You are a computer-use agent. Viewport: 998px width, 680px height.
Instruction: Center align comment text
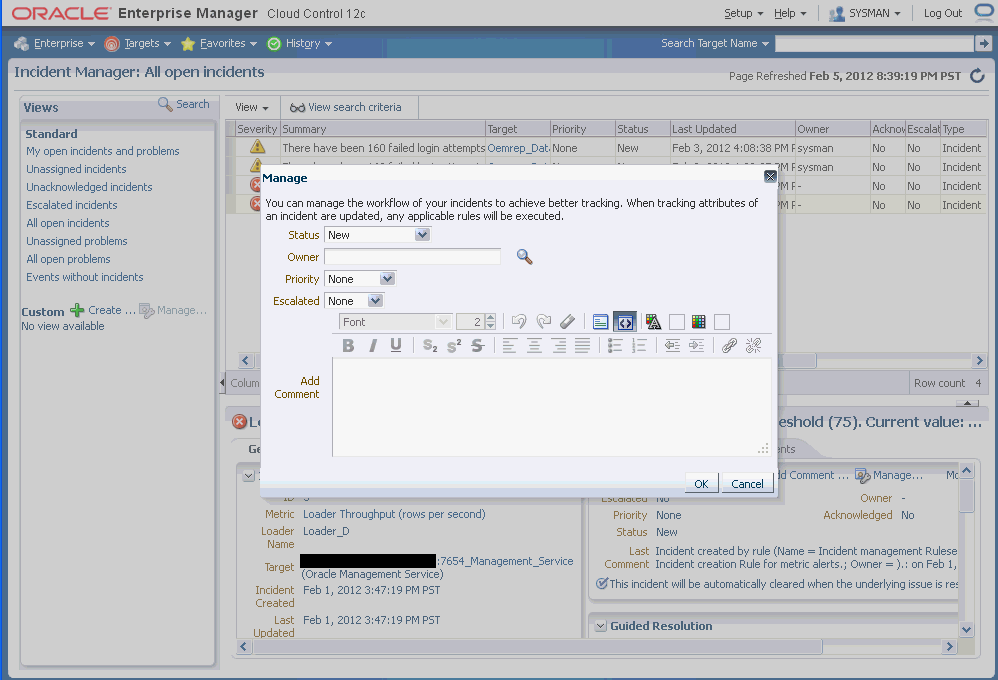point(534,346)
